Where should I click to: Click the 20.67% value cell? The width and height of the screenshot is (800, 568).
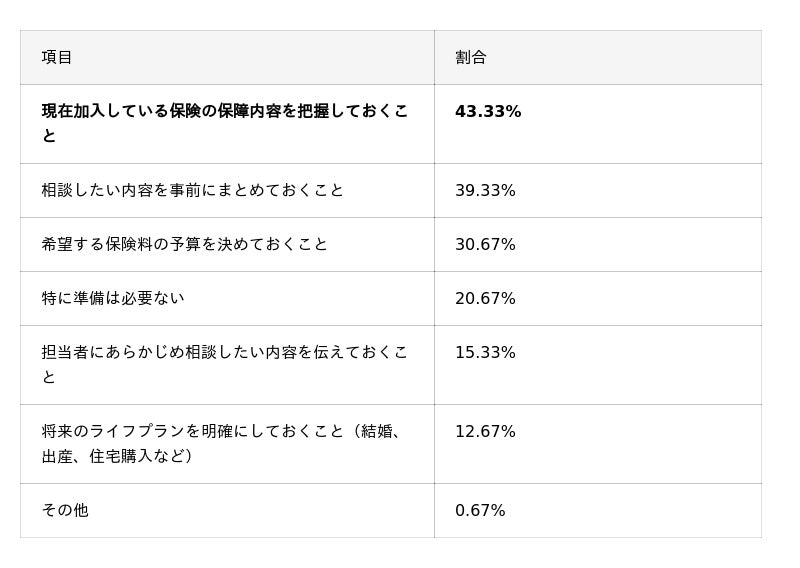point(485,299)
